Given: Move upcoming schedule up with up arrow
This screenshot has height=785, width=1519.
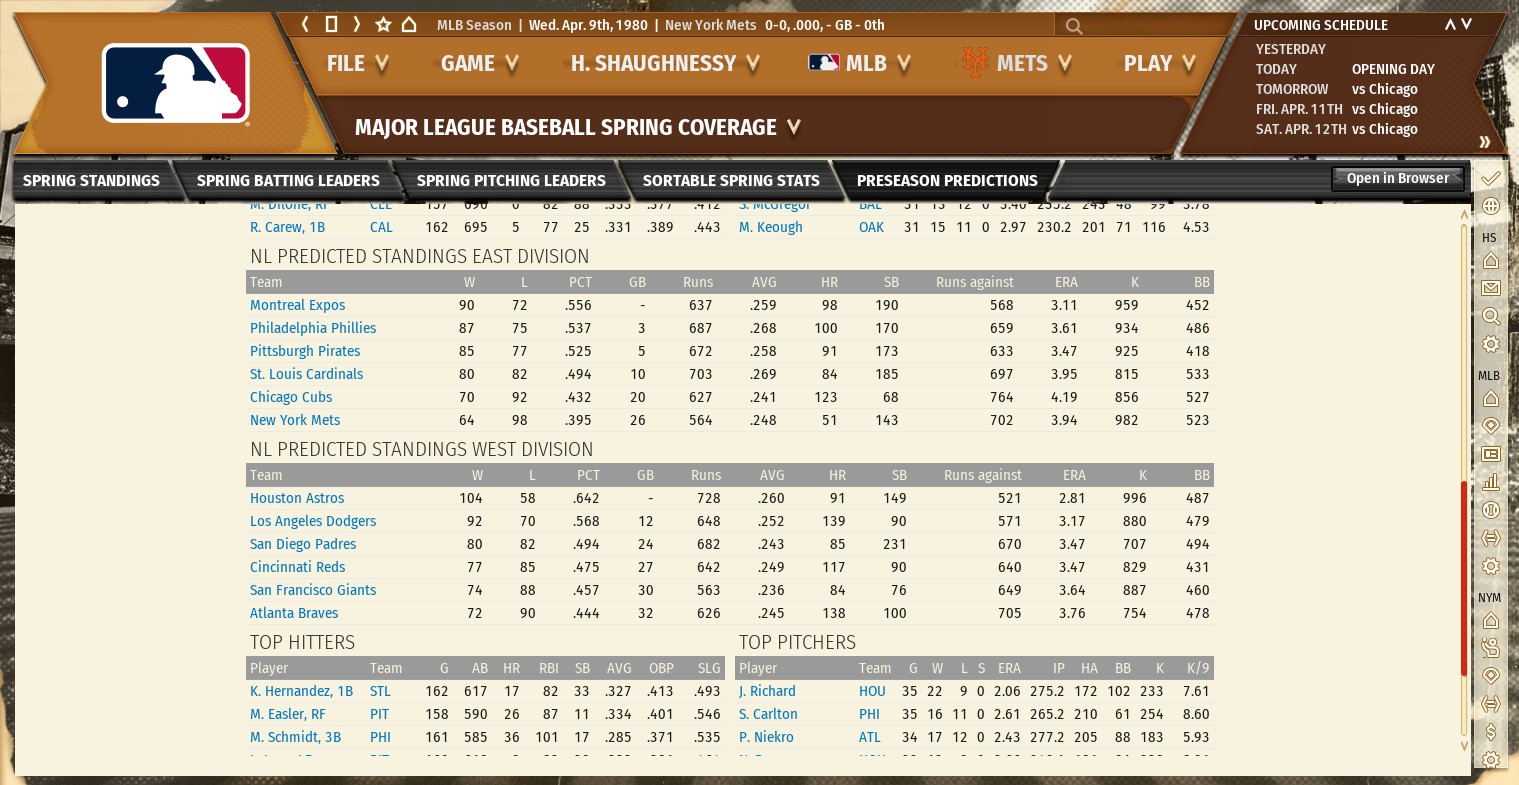Looking at the screenshot, I should tap(1450, 24).
